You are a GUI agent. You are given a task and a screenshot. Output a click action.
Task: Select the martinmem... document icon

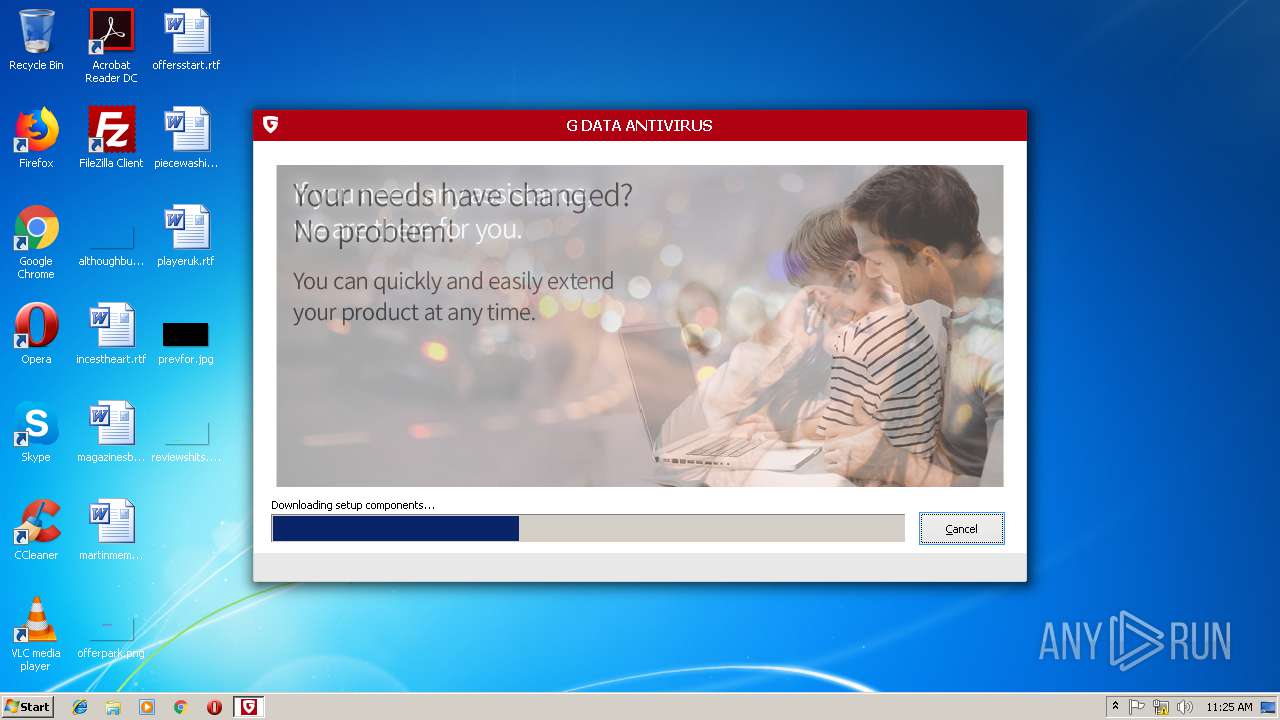pyautogui.click(x=111, y=530)
